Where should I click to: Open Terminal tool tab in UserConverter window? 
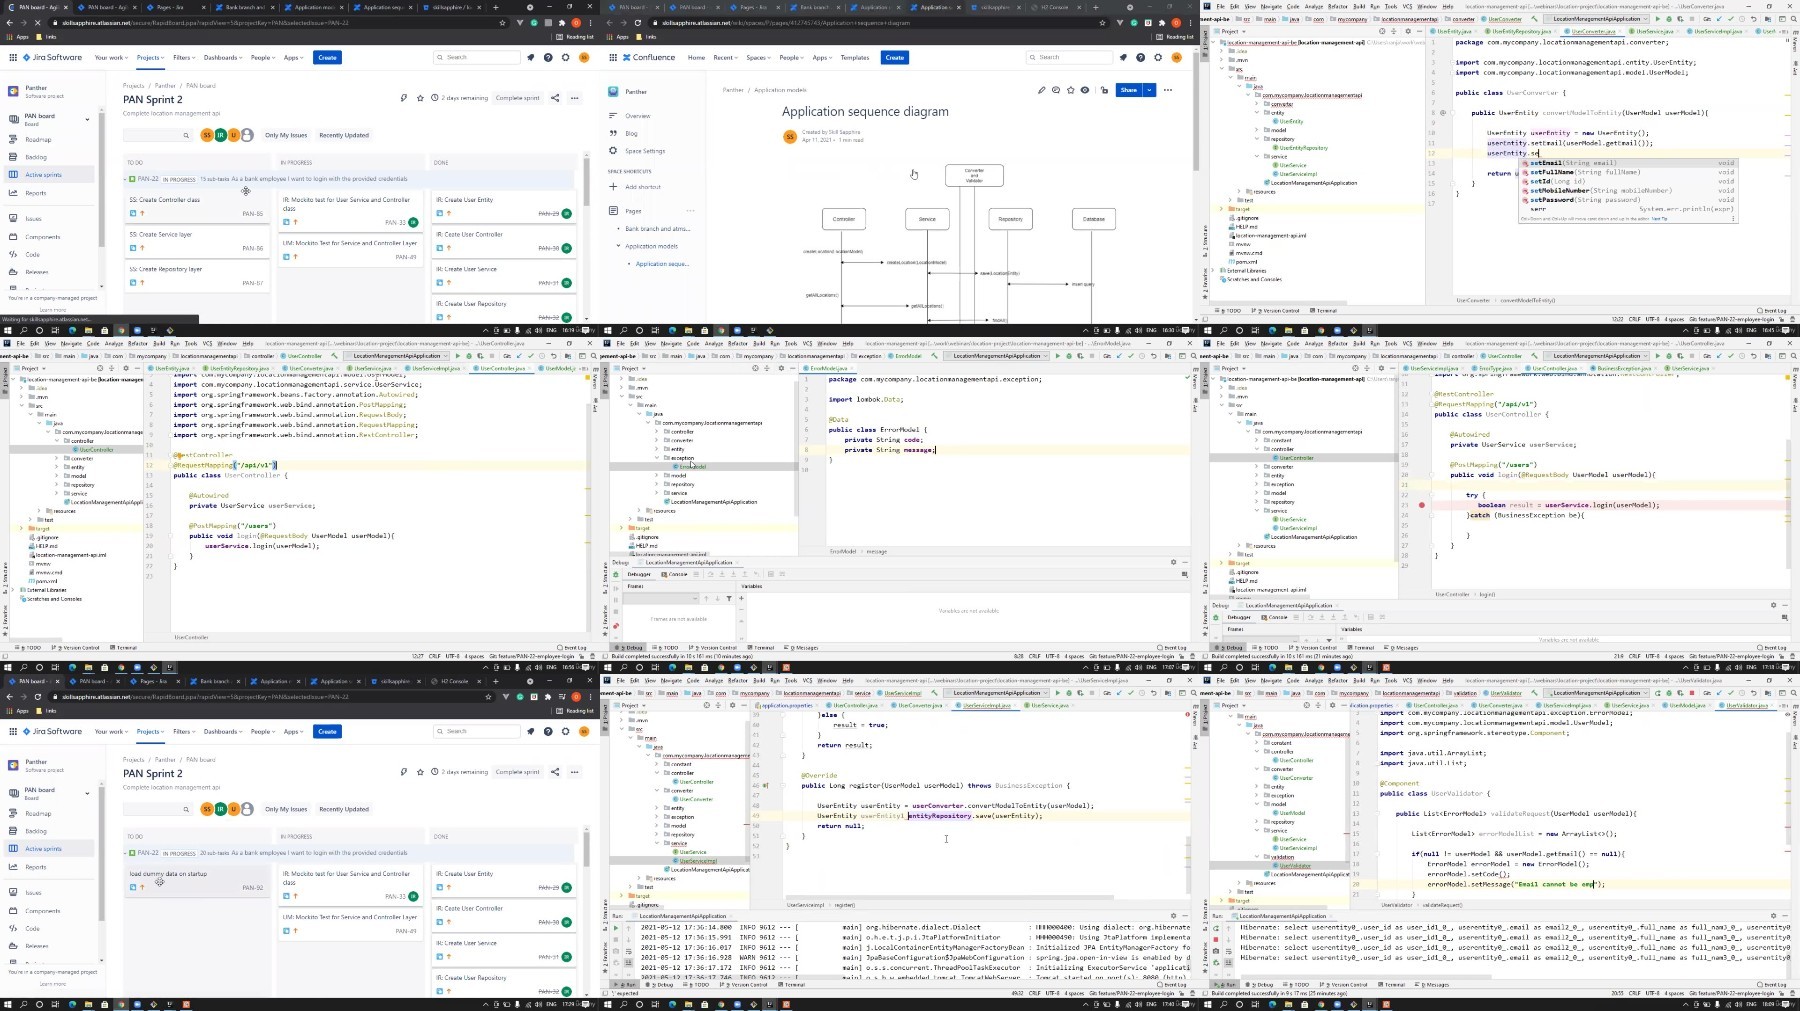click(x=1324, y=310)
